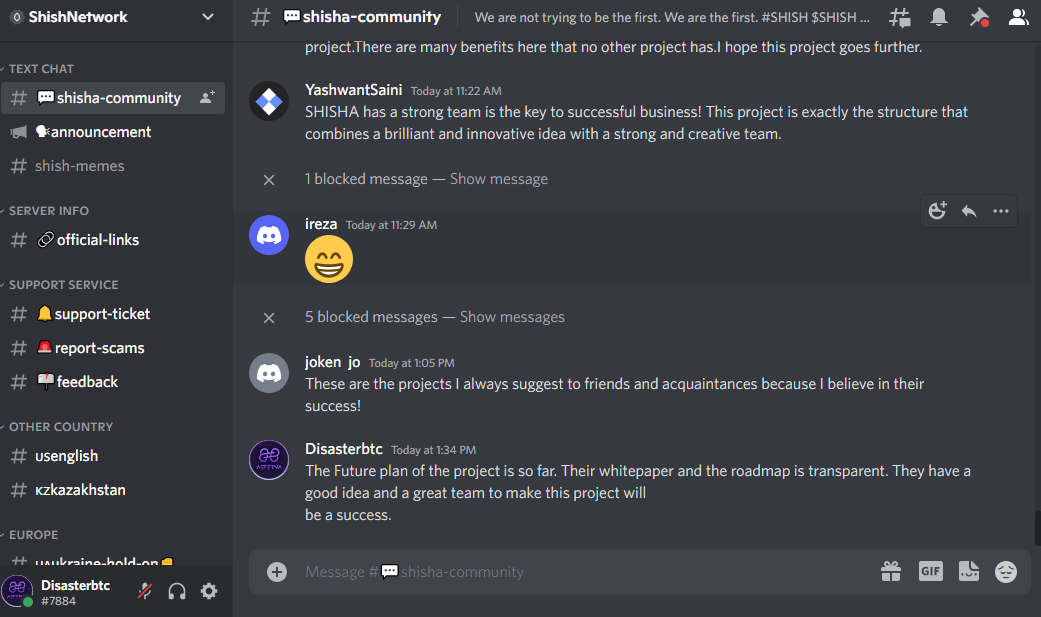The width and height of the screenshot is (1041, 617).
Task: Open the GIF picker
Action: coord(930,571)
